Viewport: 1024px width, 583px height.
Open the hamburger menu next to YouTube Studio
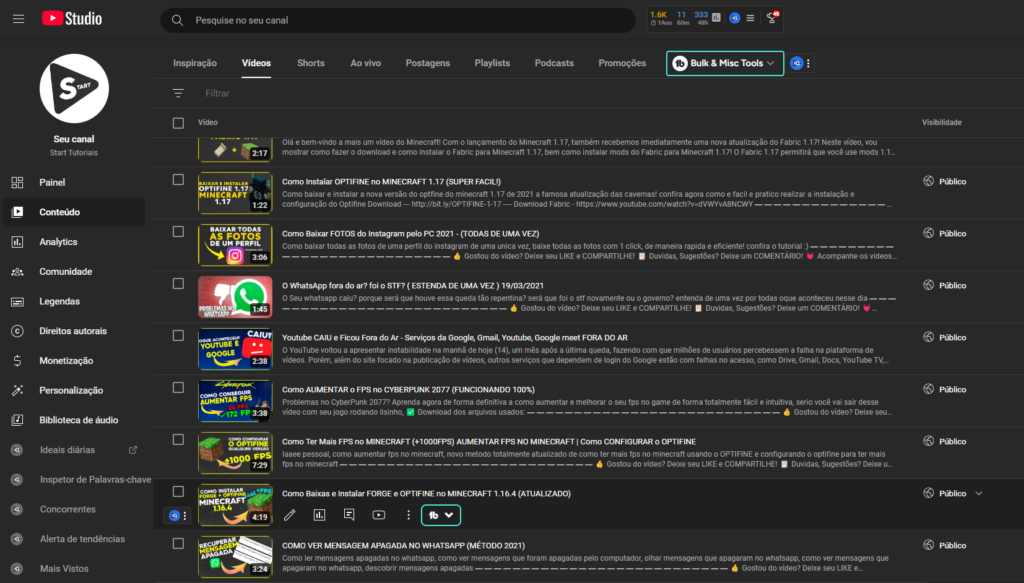(x=18, y=19)
